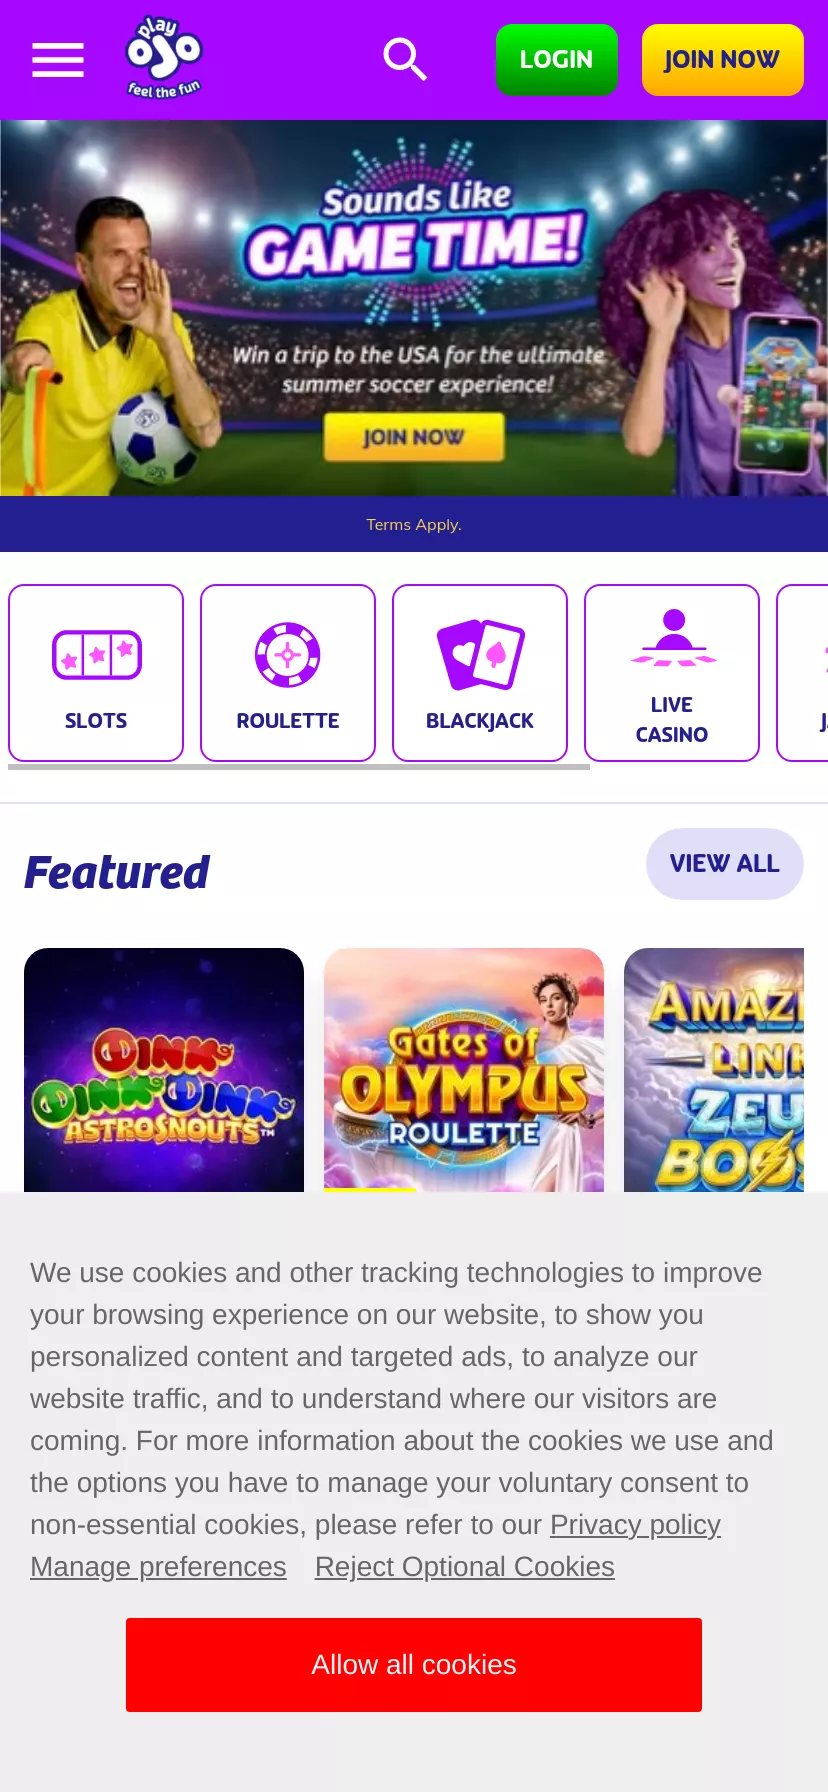The height and width of the screenshot is (1792, 828).
Task: Open the Terms Apply link
Action: click(414, 524)
